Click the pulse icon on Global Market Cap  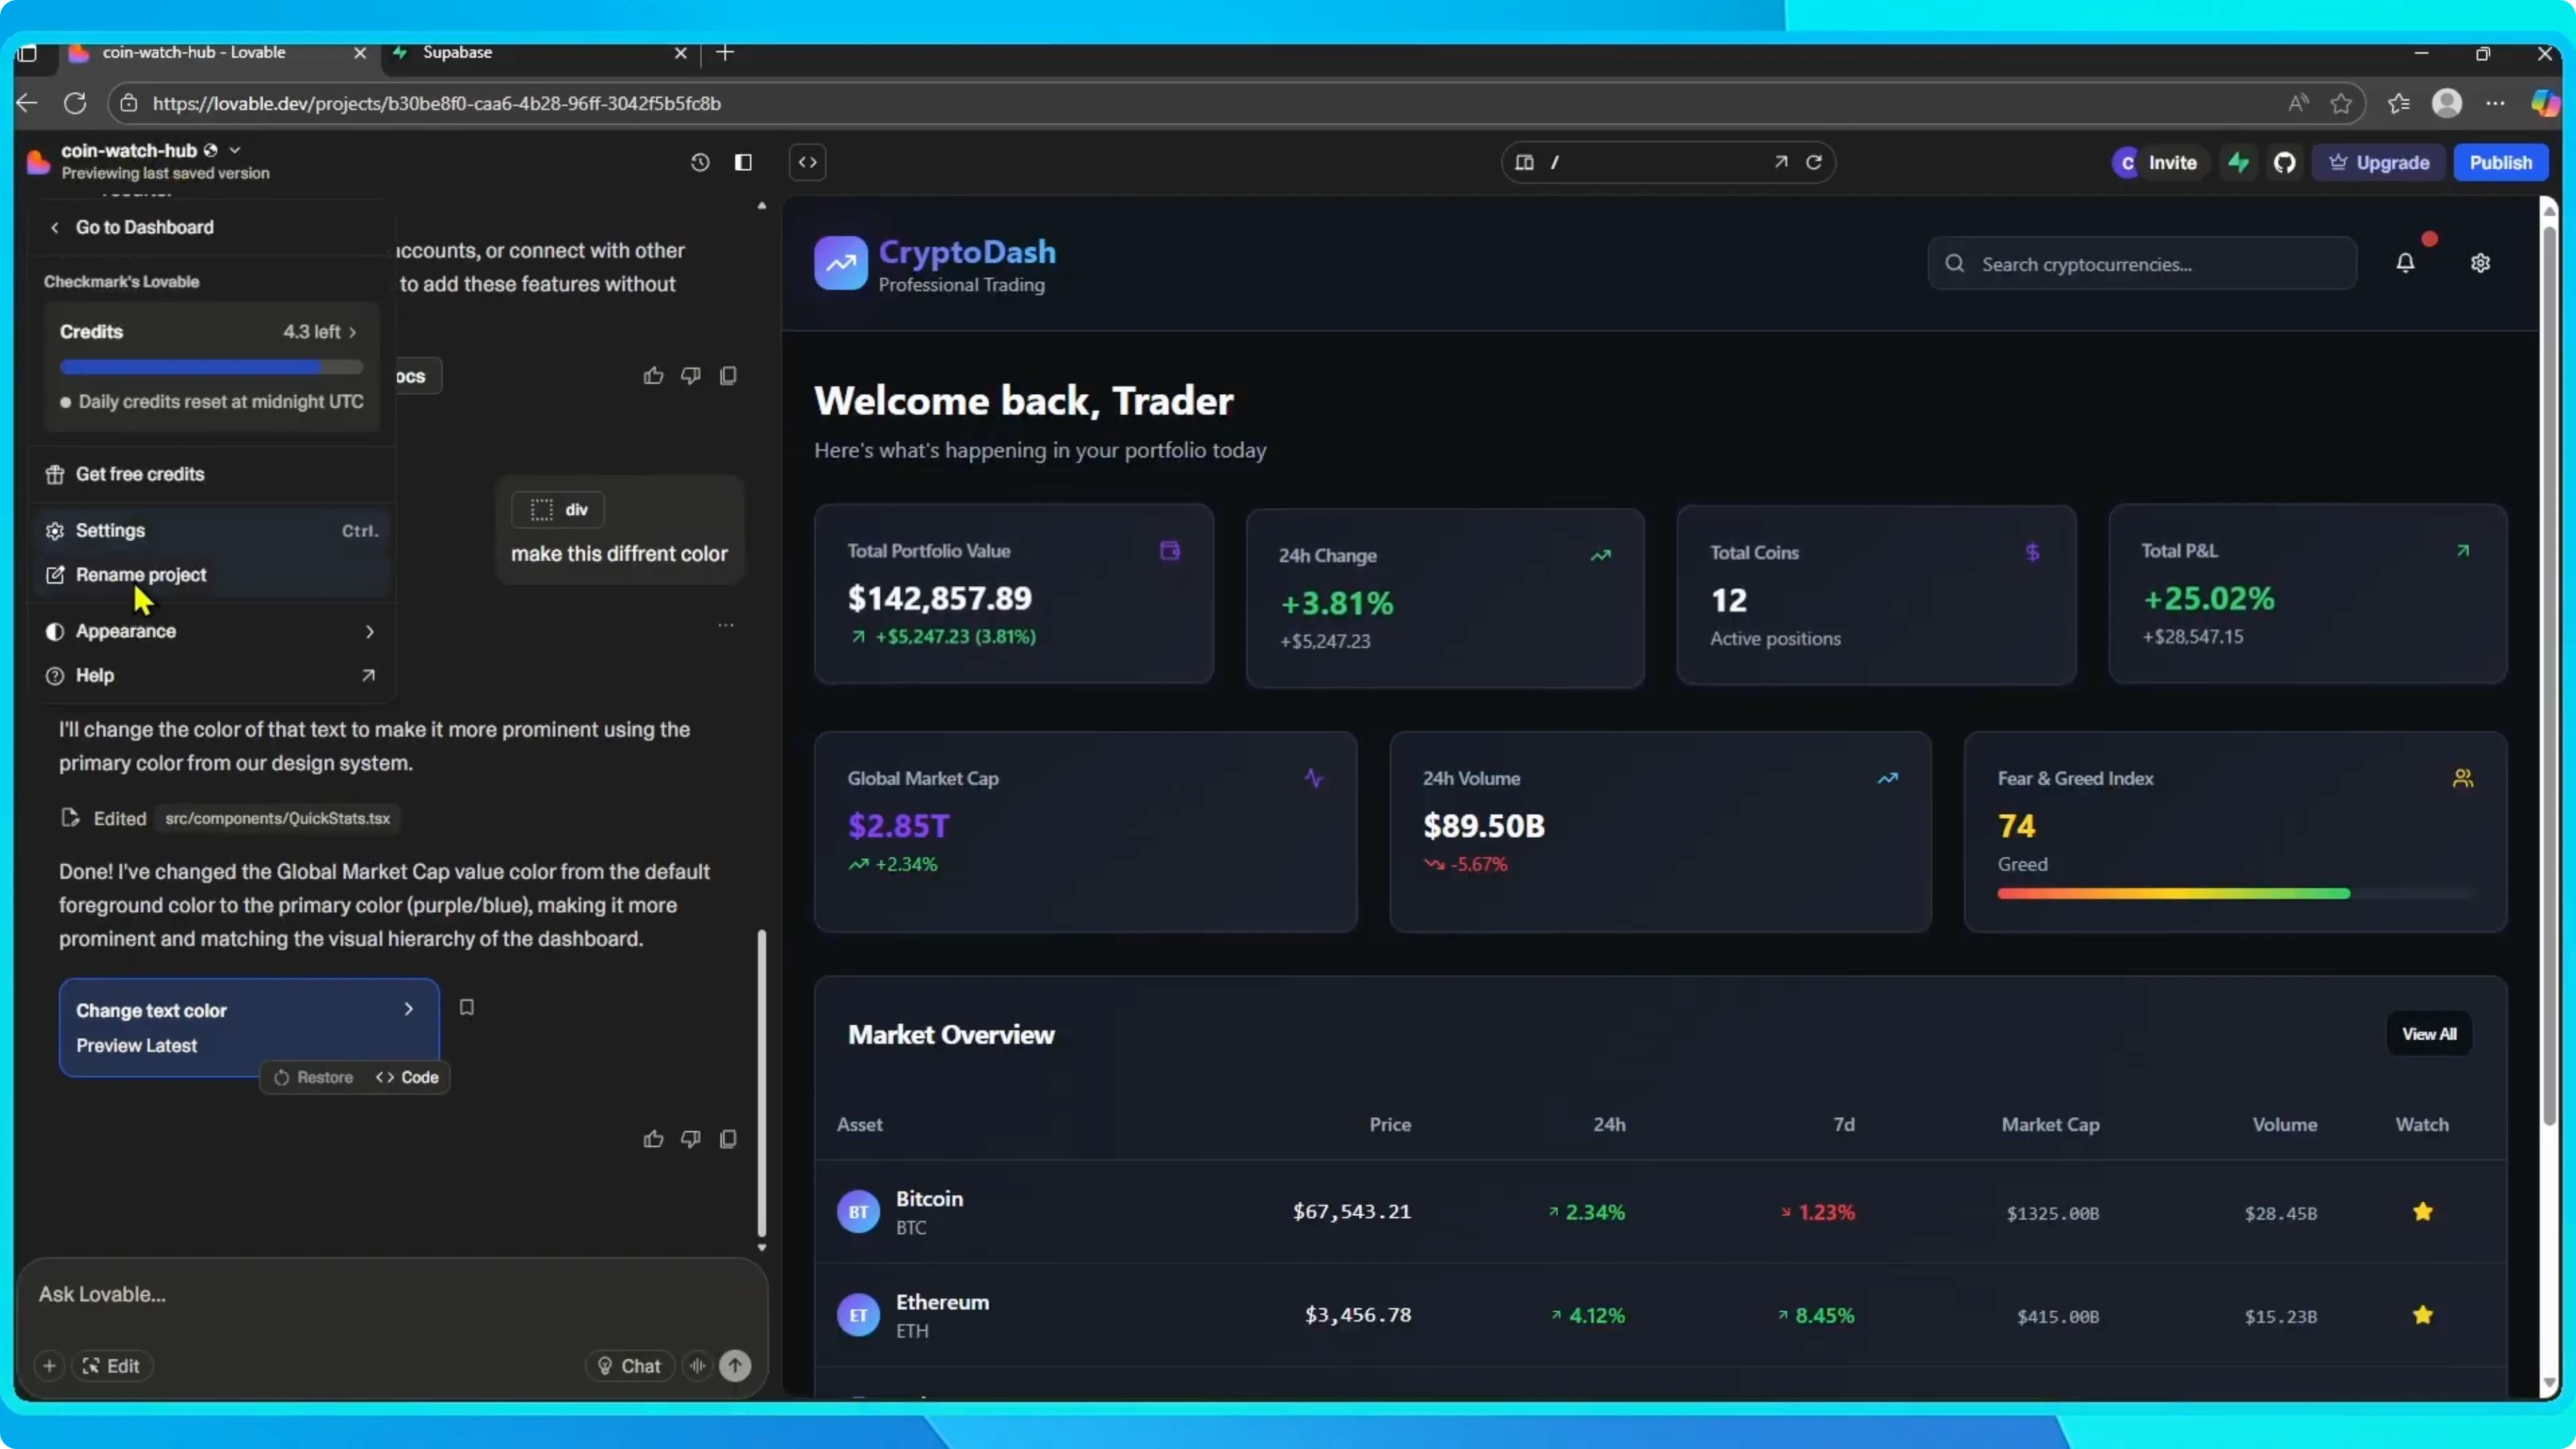click(1314, 778)
